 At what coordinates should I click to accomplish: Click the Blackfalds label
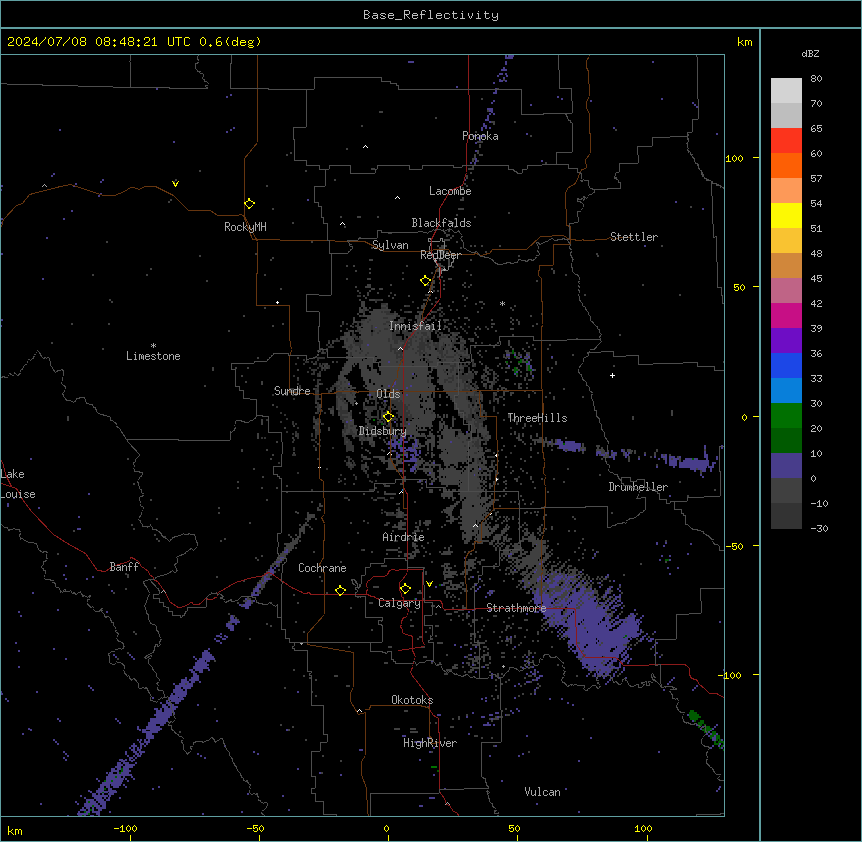point(441,223)
